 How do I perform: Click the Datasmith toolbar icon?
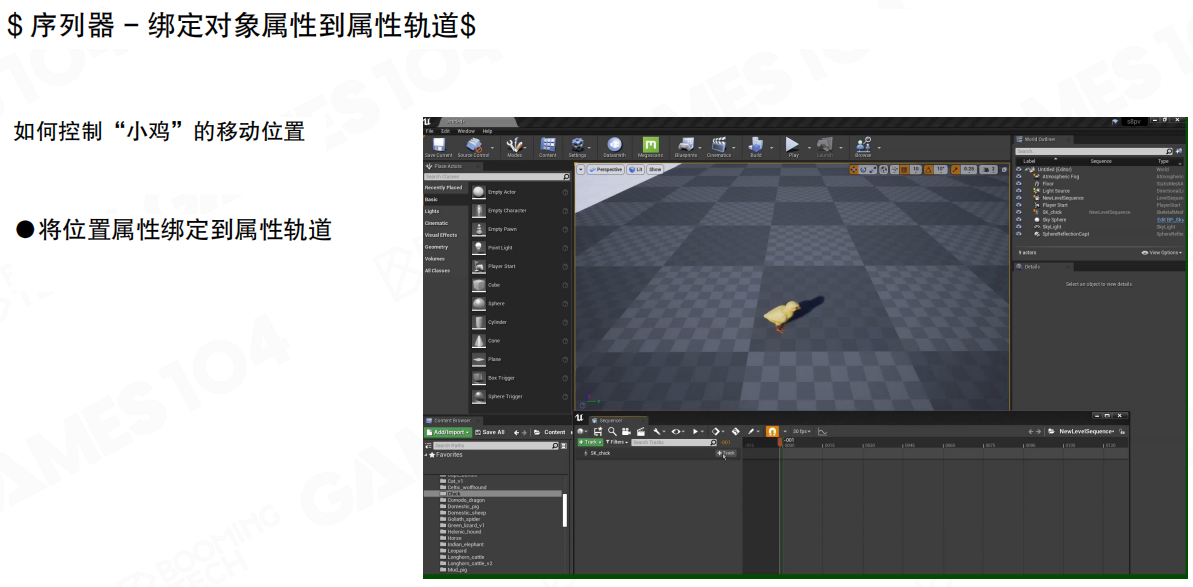[x=614, y=147]
